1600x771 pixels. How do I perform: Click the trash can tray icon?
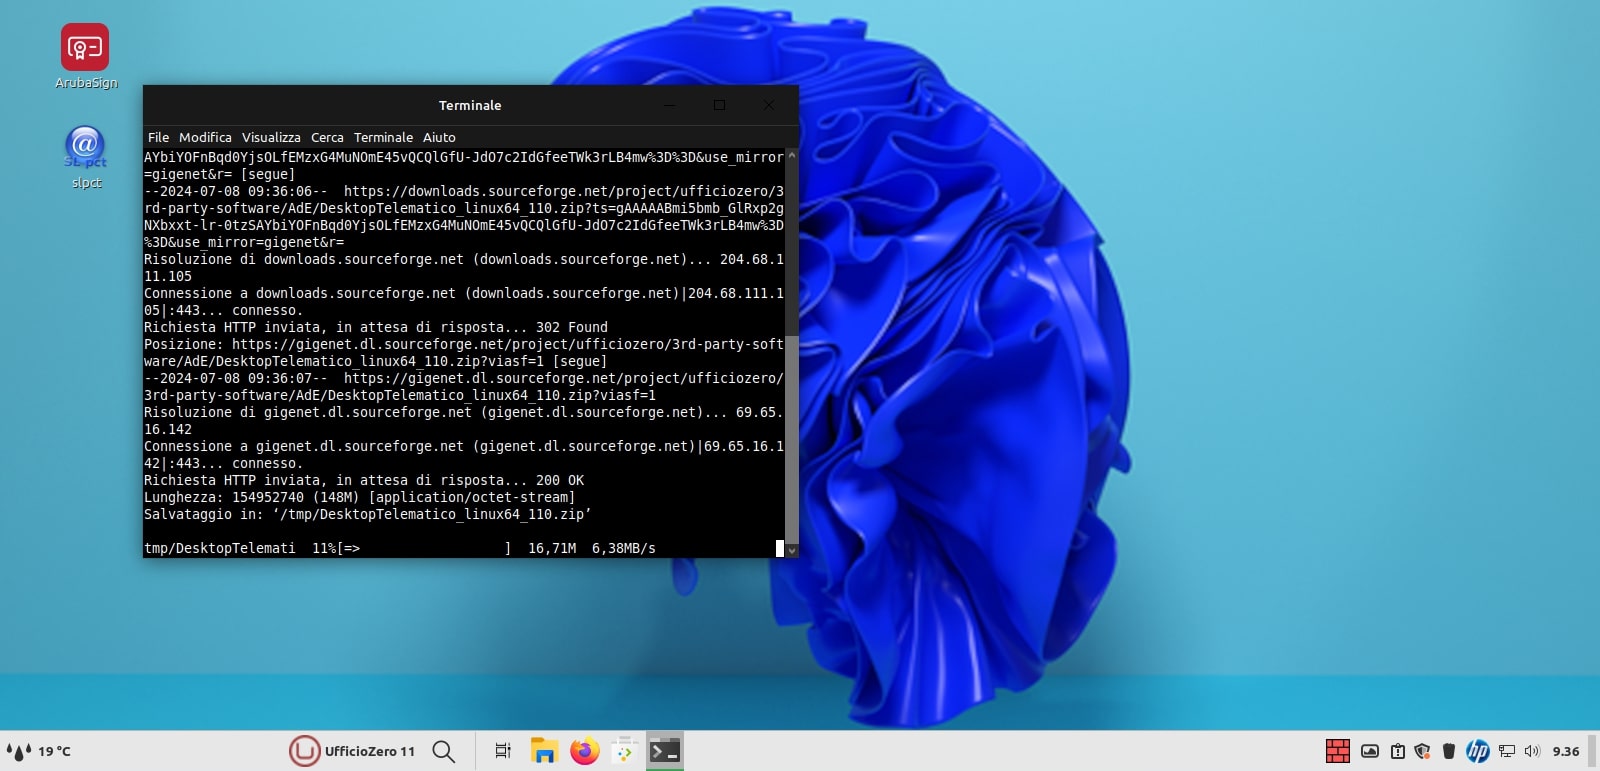(1448, 751)
